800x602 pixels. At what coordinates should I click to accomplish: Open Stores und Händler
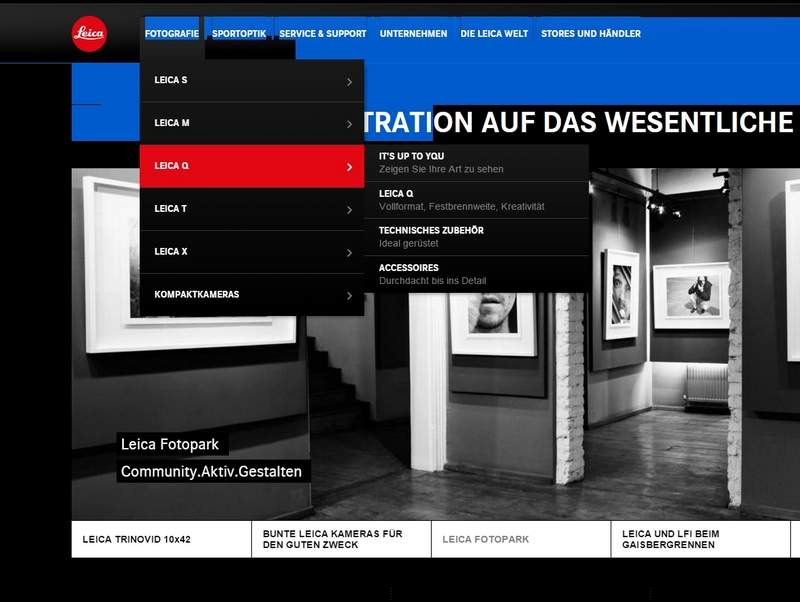(x=590, y=34)
